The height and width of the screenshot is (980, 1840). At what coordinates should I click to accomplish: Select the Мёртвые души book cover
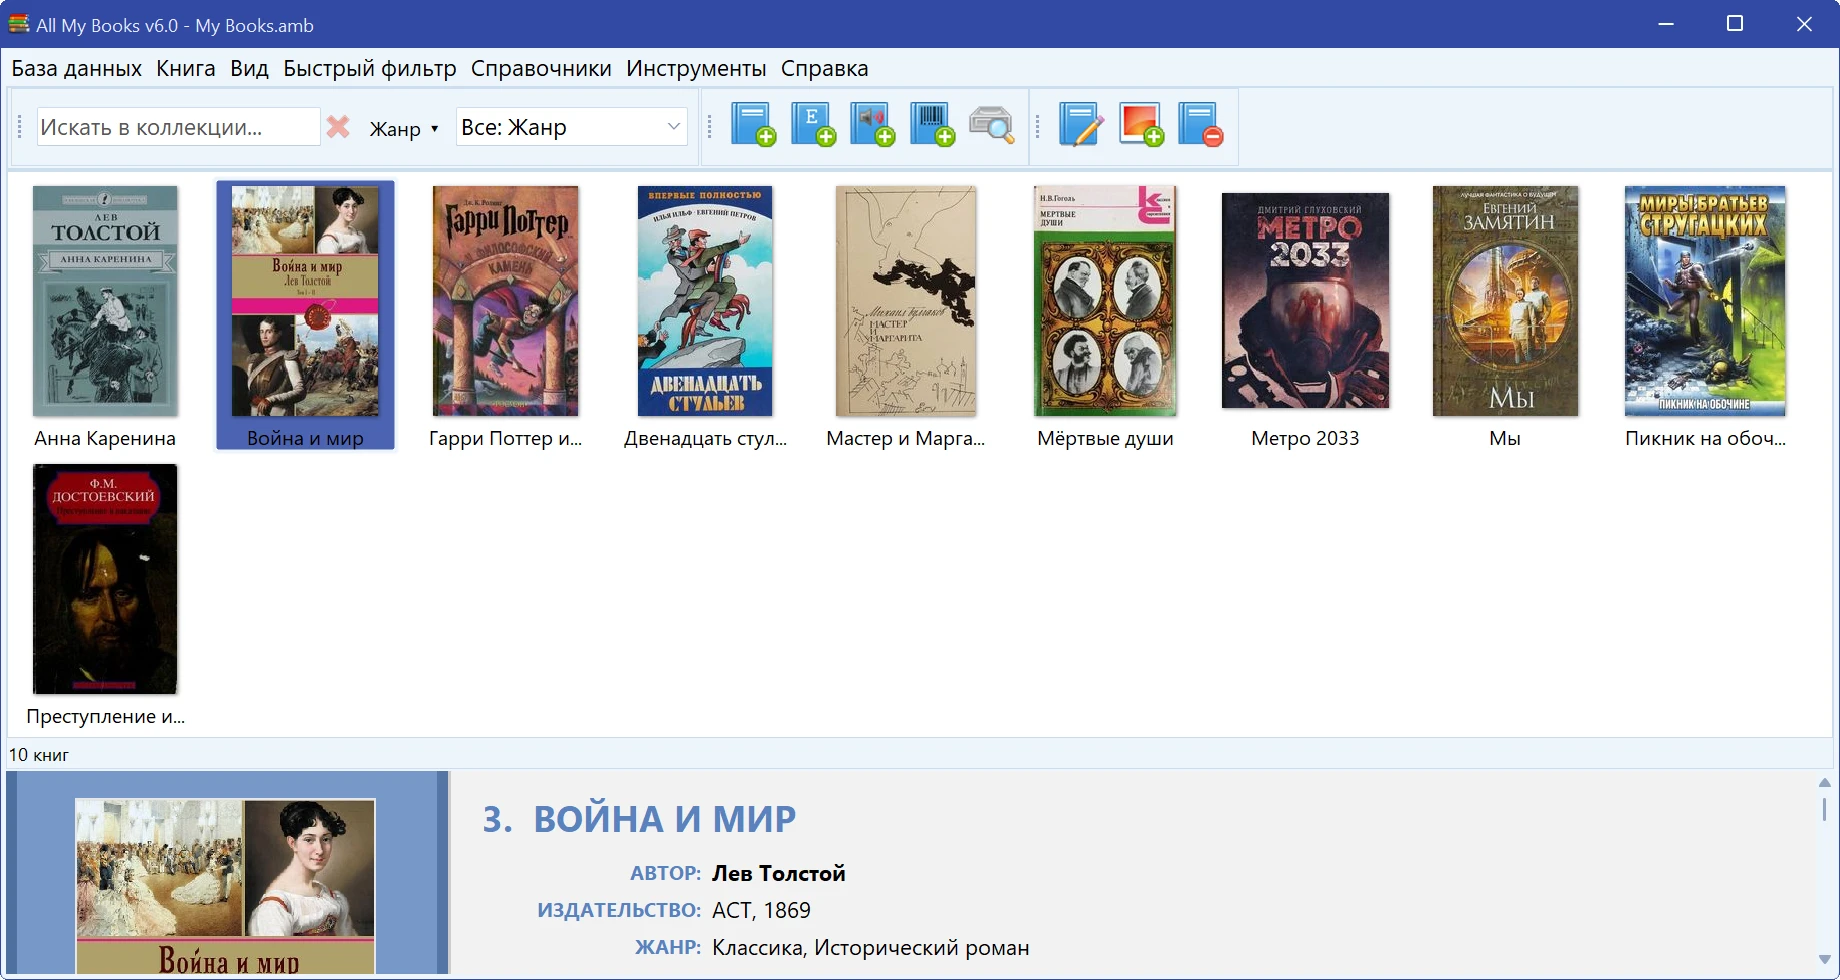tap(1105, 301)
